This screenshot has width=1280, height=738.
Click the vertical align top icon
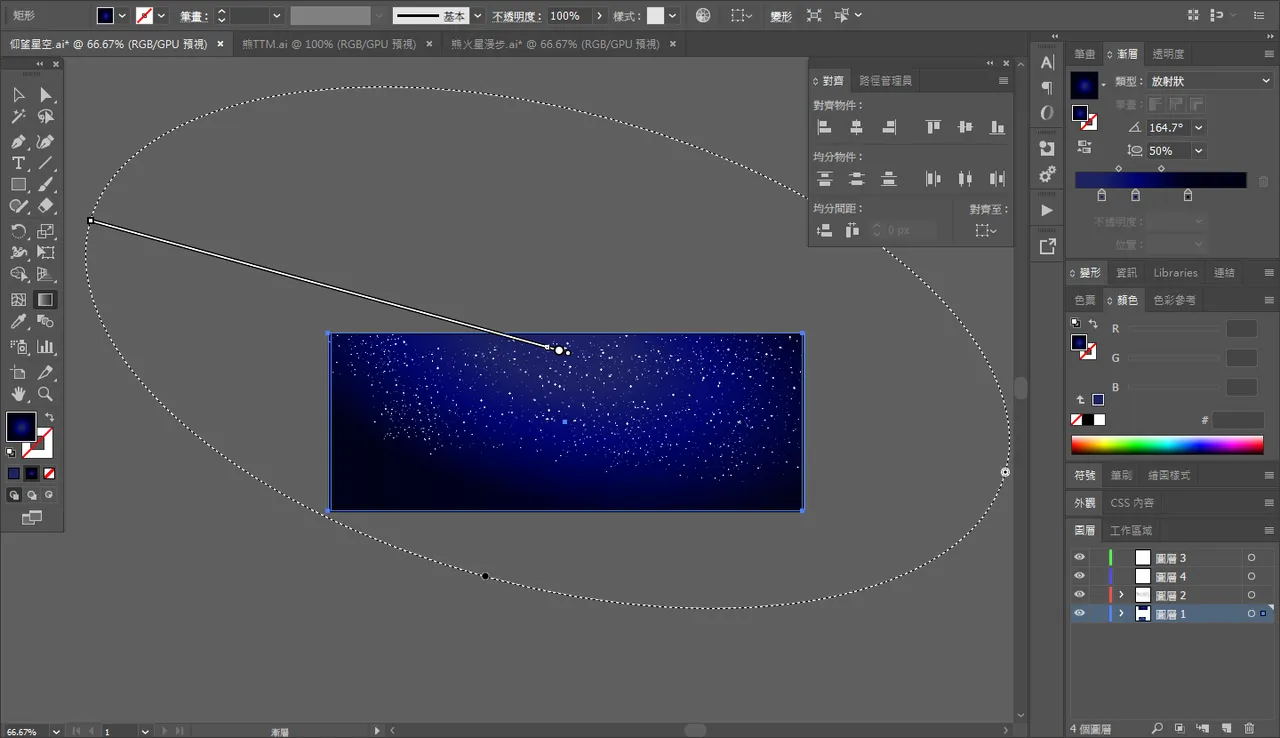pyautogui.click(x=933, y=127)
